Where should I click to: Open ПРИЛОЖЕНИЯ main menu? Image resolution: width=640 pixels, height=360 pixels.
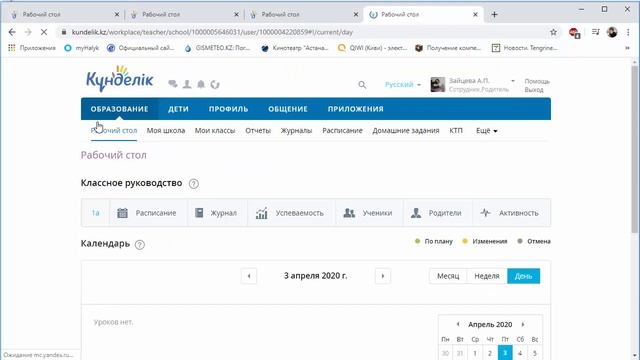(x=356, y=109)
